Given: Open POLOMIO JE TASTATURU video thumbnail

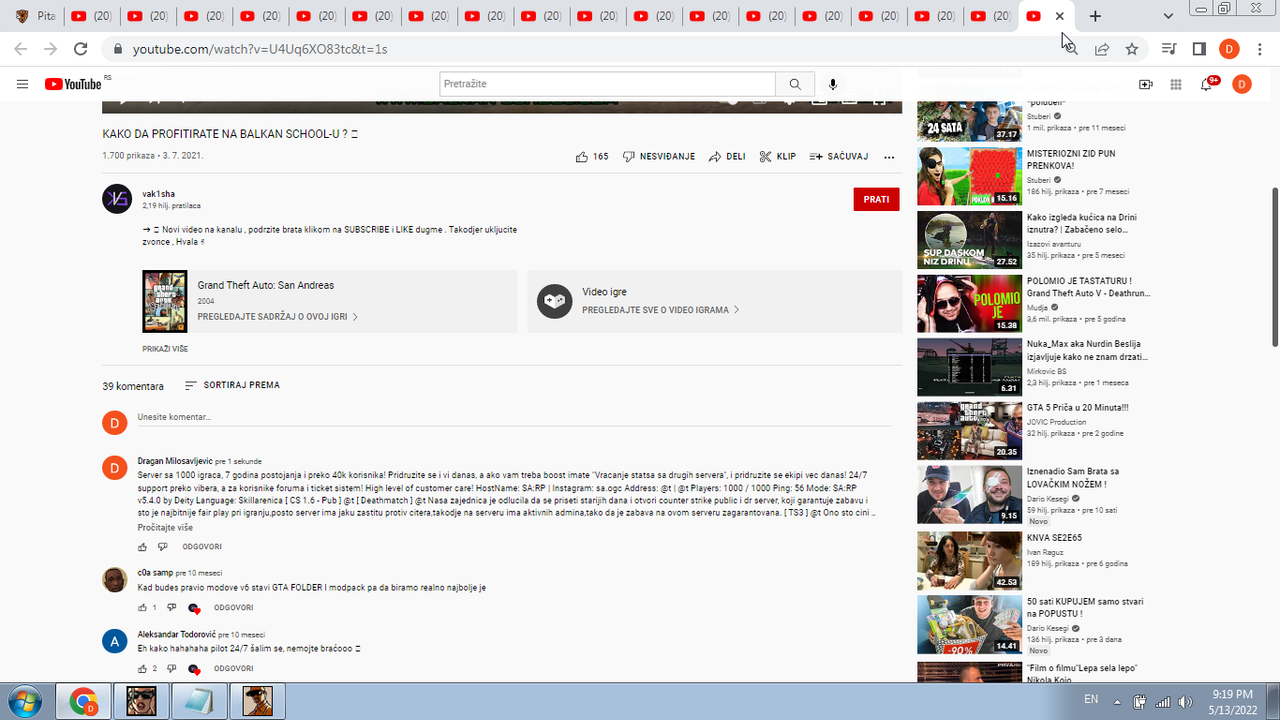Looking at the screenshot, I should [x=969, y=303].
